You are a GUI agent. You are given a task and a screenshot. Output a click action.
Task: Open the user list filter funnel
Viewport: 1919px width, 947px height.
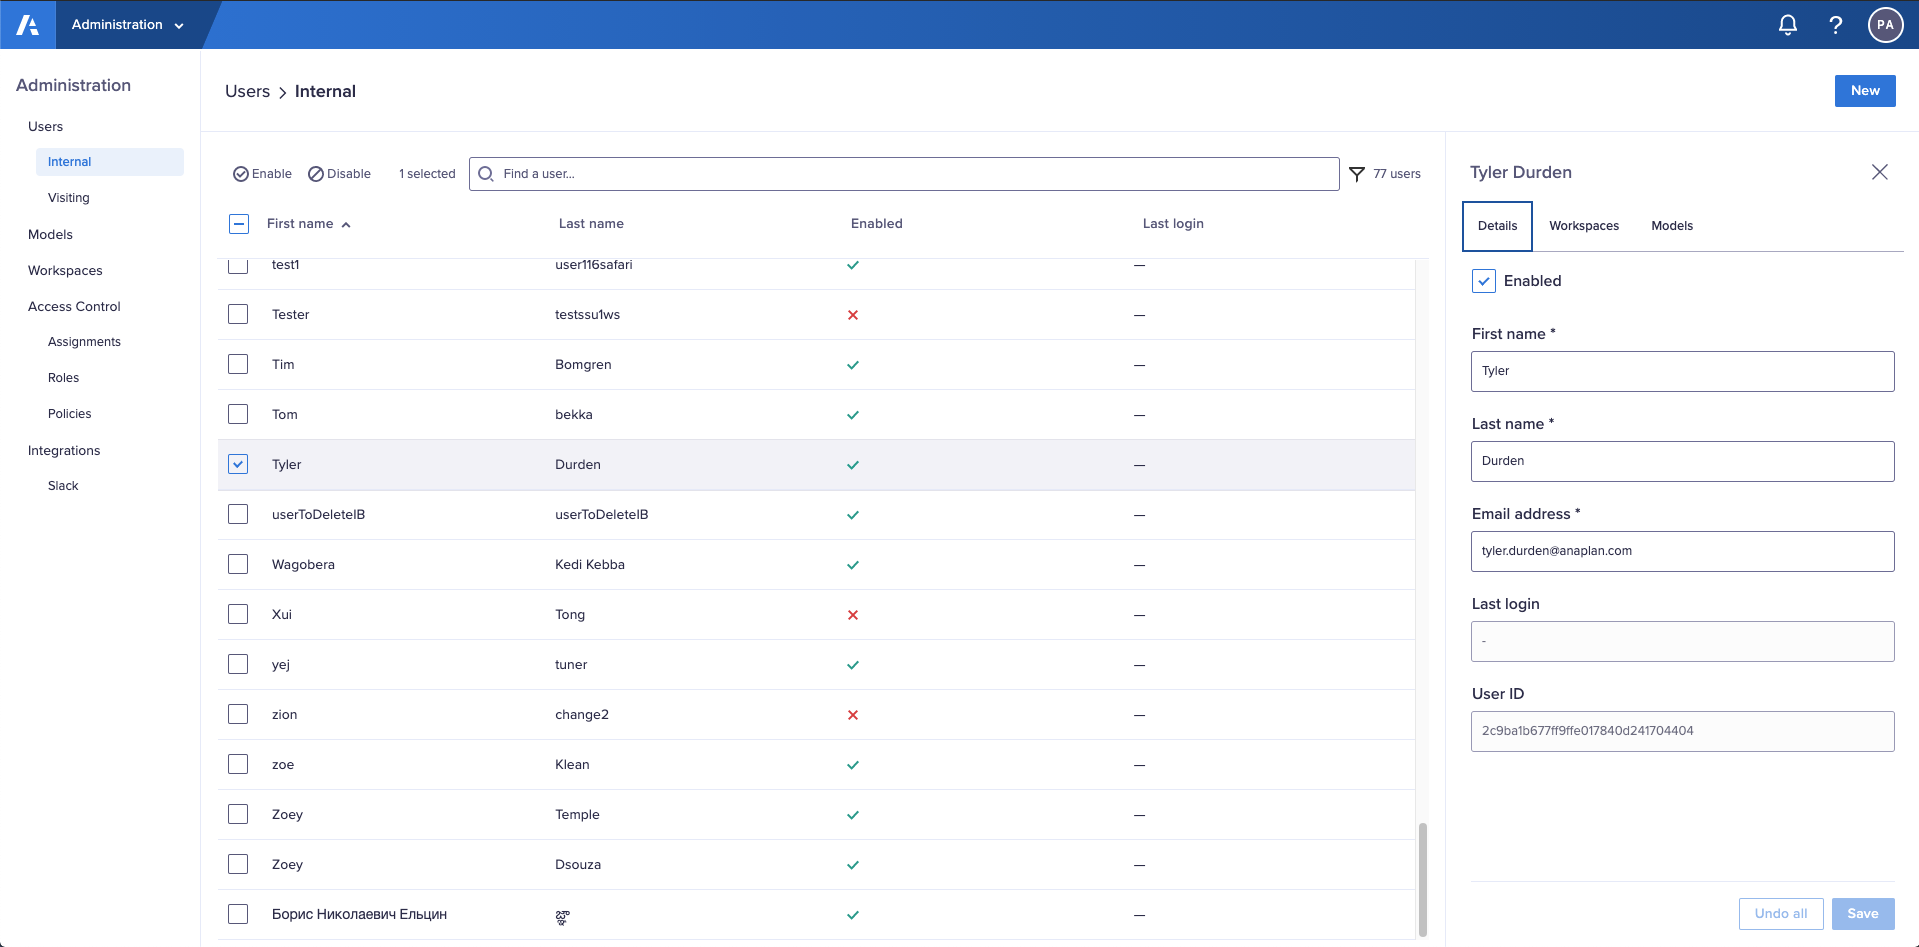[x=1357, y=173]
